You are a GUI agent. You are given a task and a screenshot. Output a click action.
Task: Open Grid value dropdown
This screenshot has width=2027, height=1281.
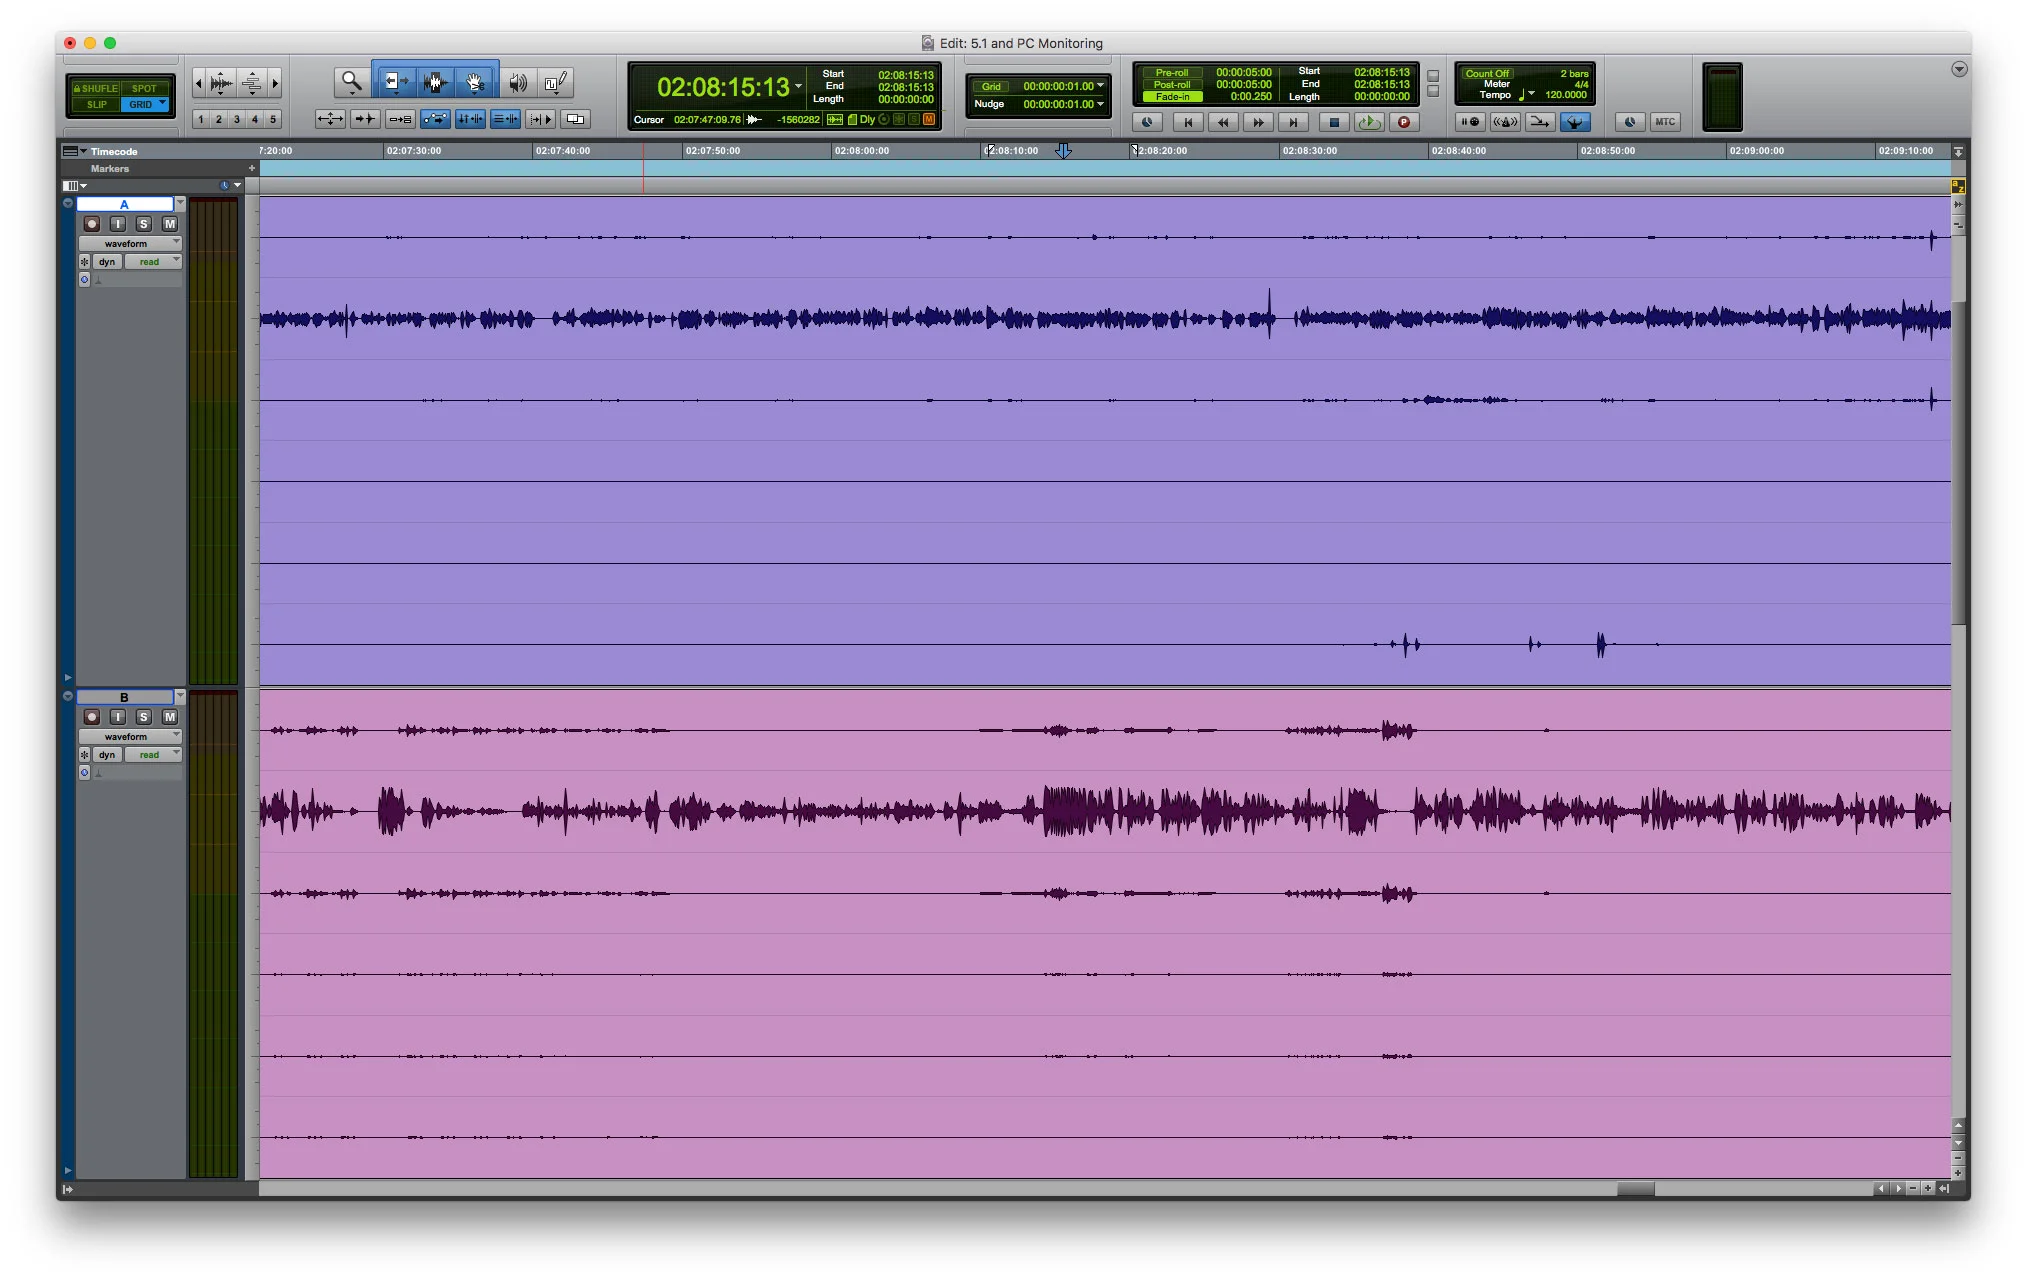(x=1101, y=86)
